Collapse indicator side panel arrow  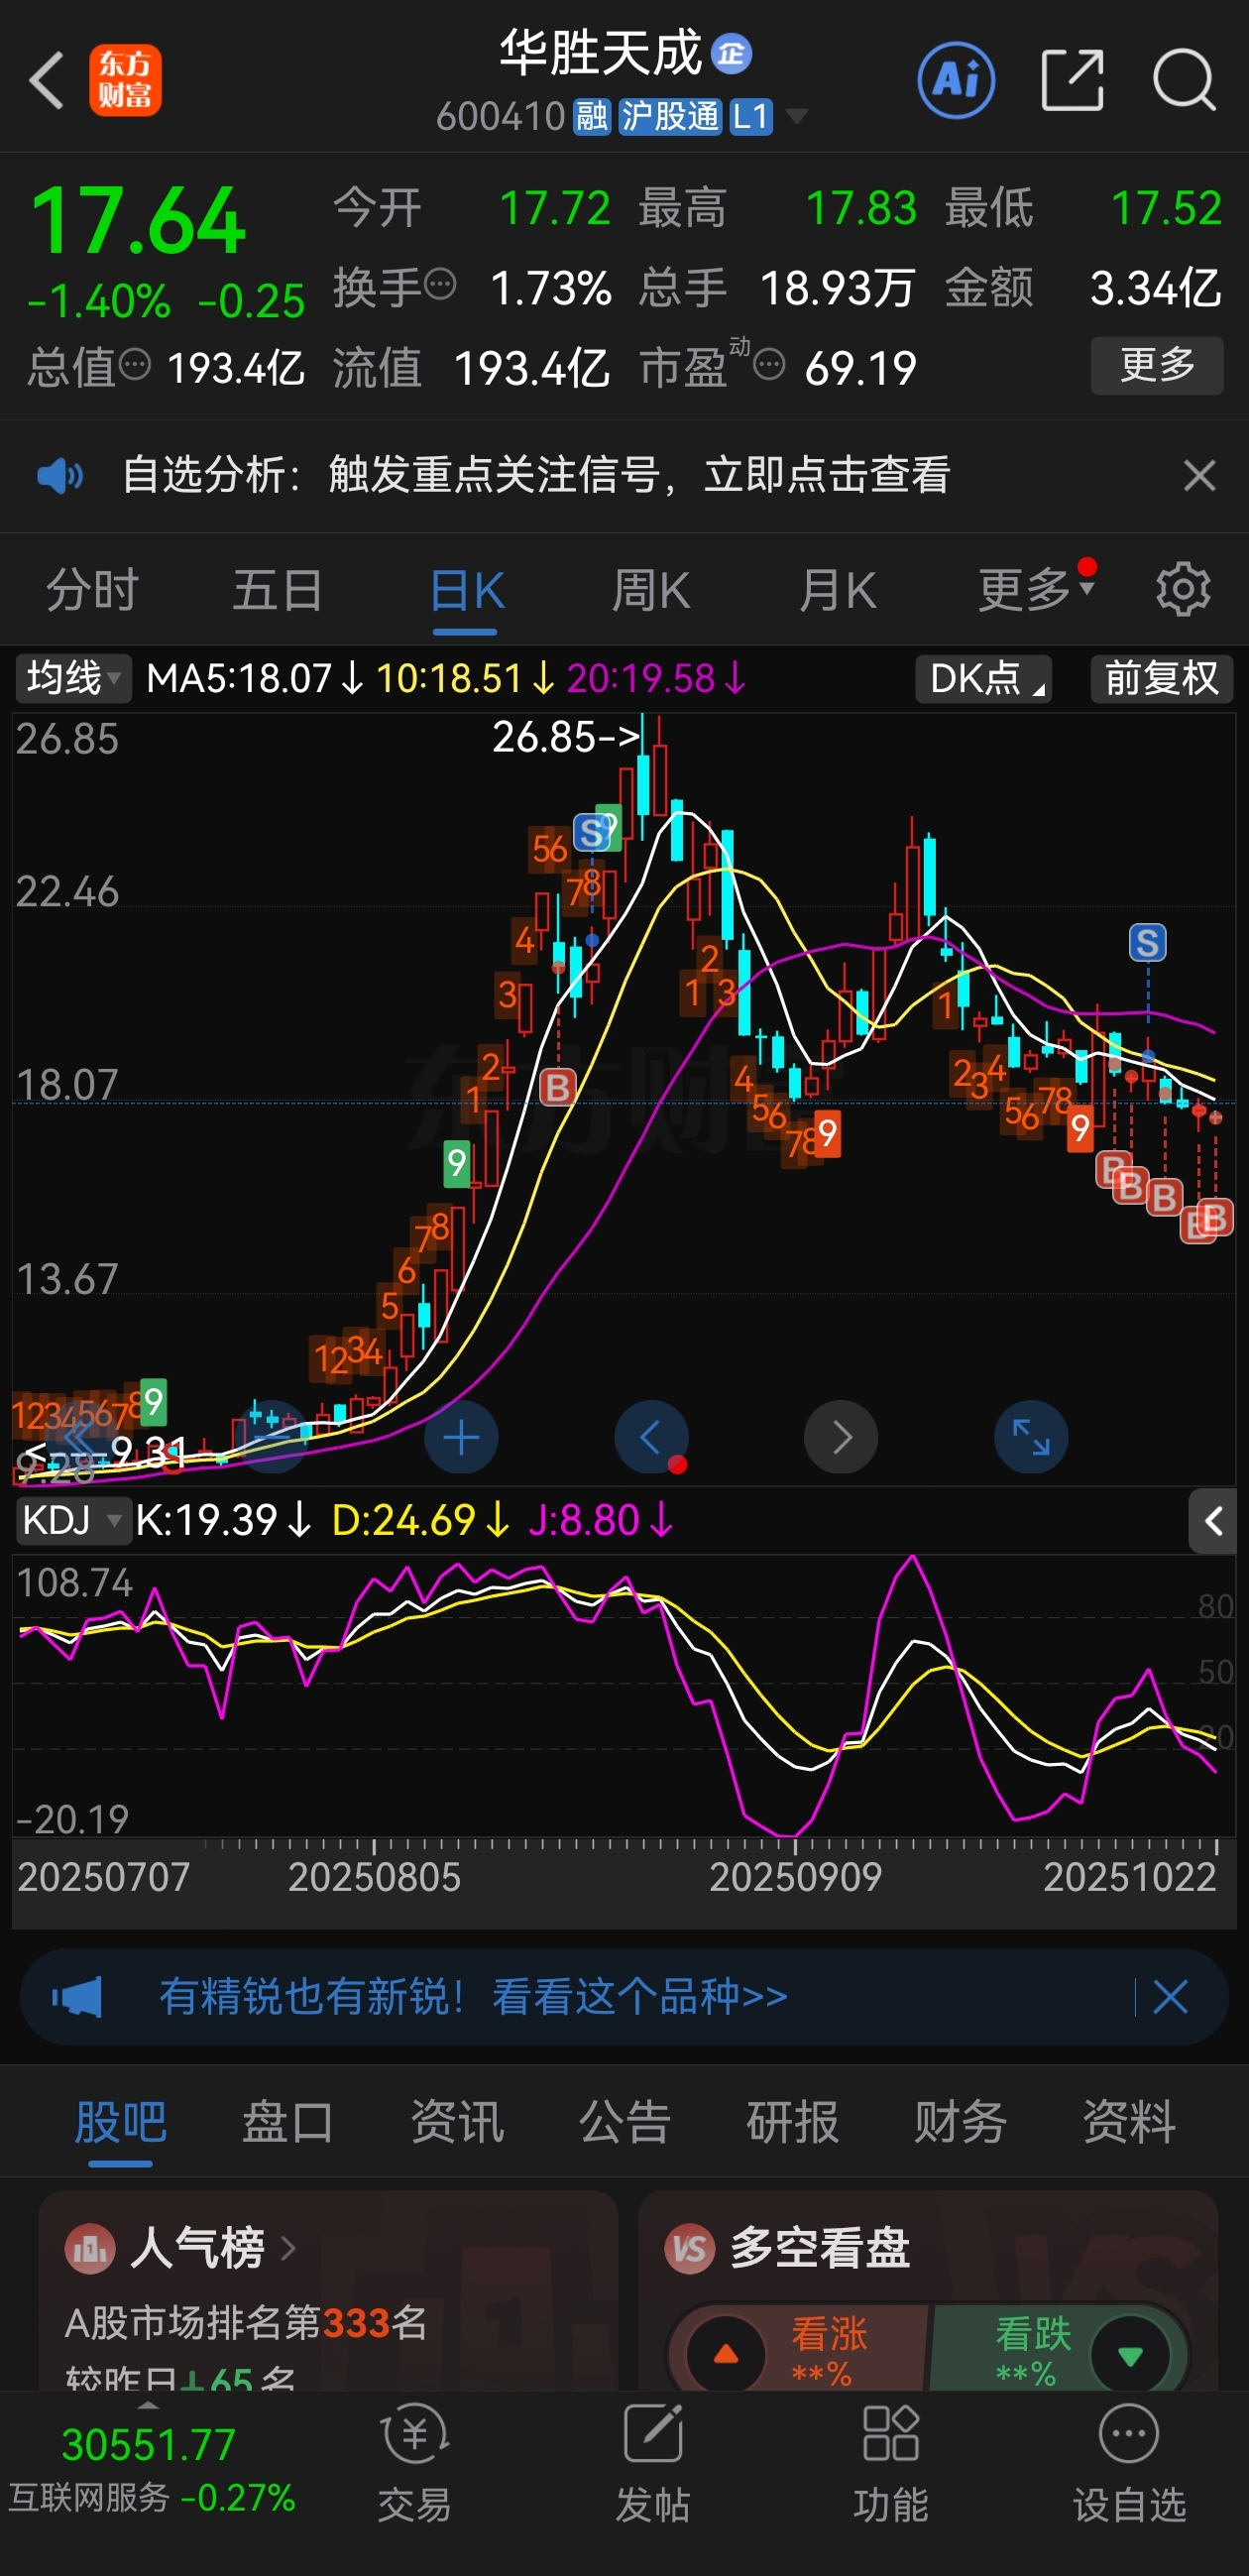tap(1213, 1521)
